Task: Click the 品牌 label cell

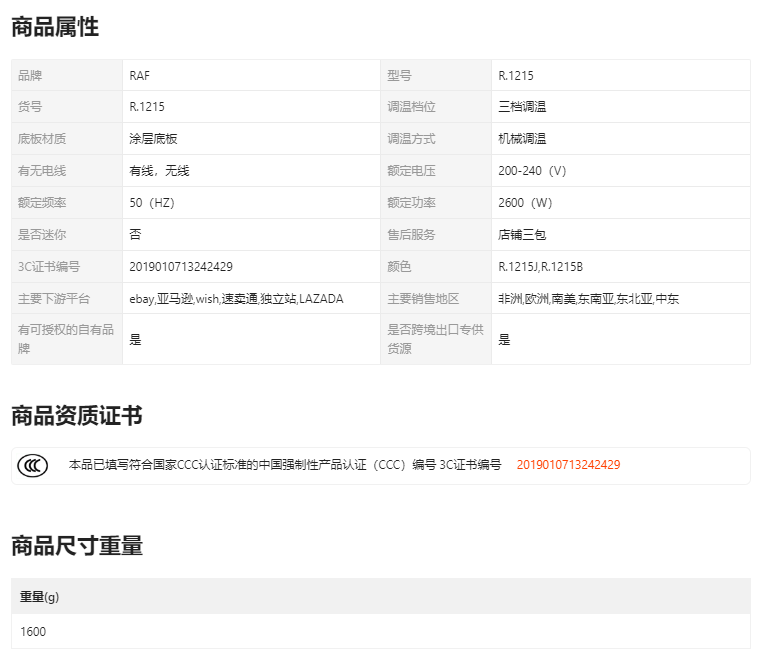Action: tap(67, 75)
